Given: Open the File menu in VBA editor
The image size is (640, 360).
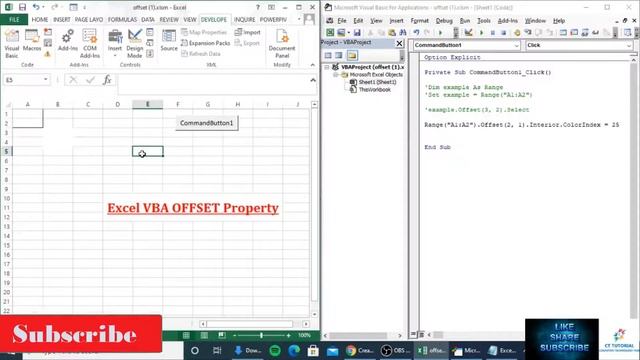Looking at the screenshot, I should coord(342,21).
